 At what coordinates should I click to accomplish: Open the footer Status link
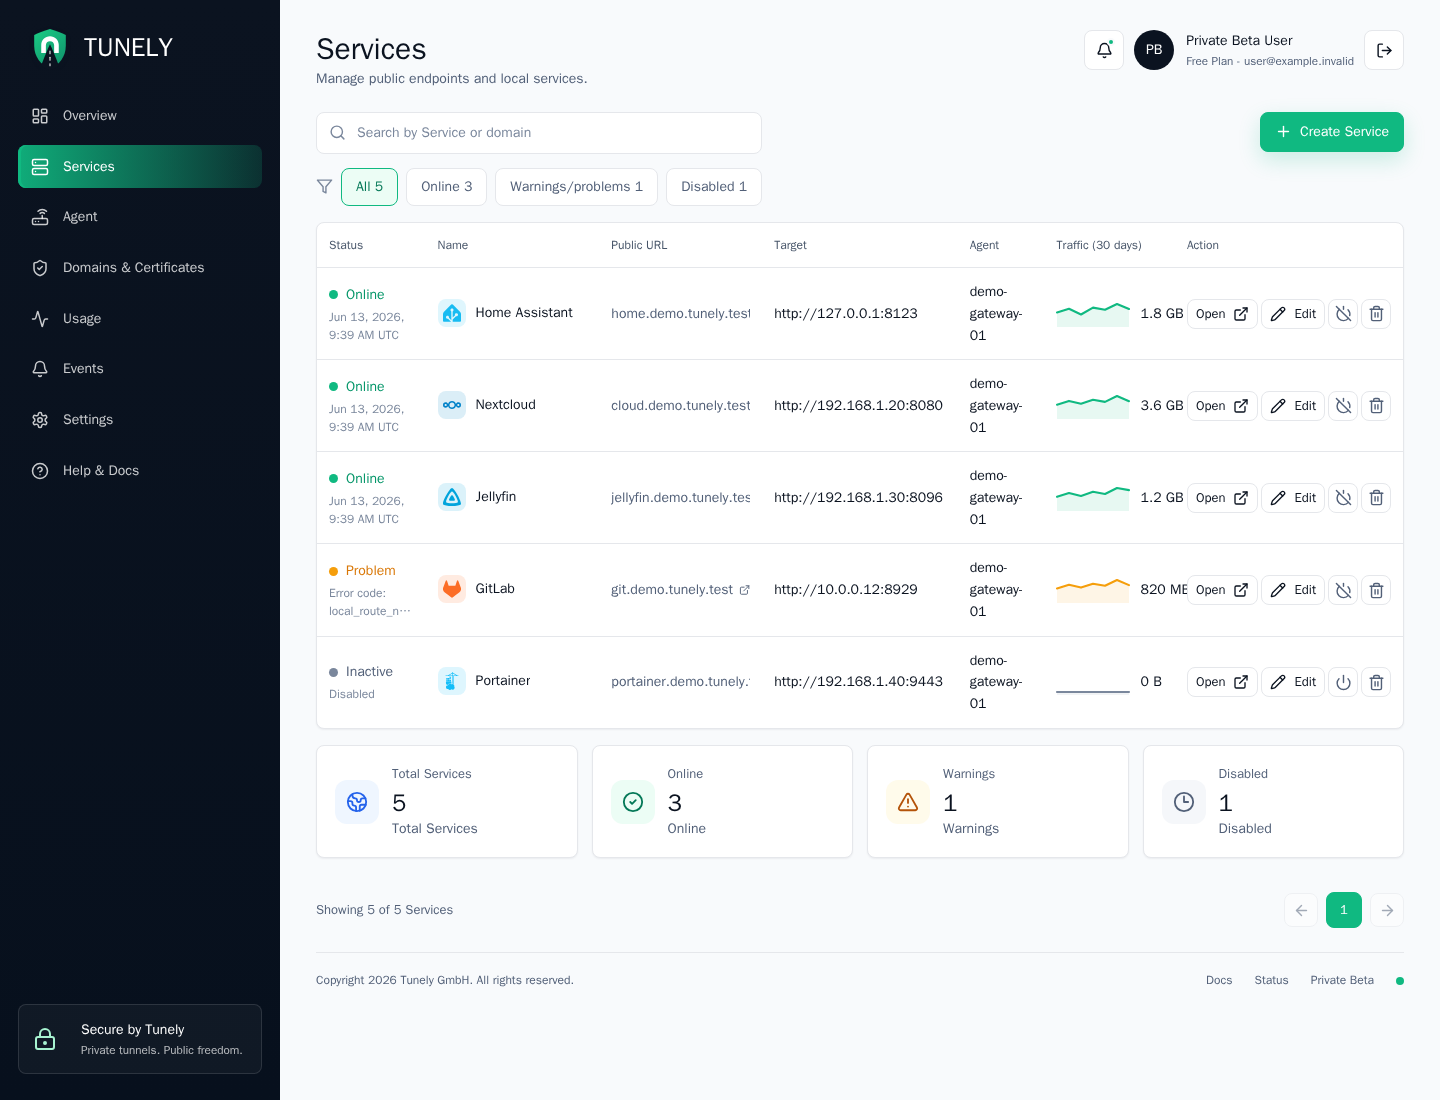pyautogui.click(x=1271, y=980)
